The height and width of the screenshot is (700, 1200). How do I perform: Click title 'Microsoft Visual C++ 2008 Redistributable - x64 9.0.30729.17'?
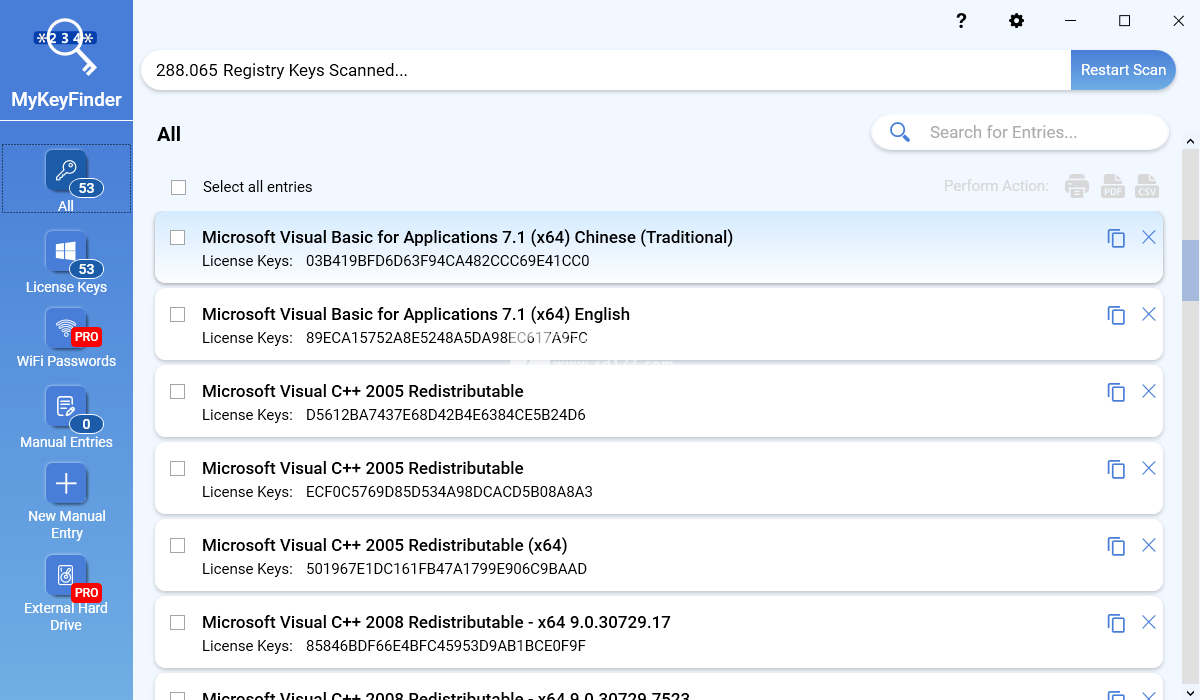point(436,622)
